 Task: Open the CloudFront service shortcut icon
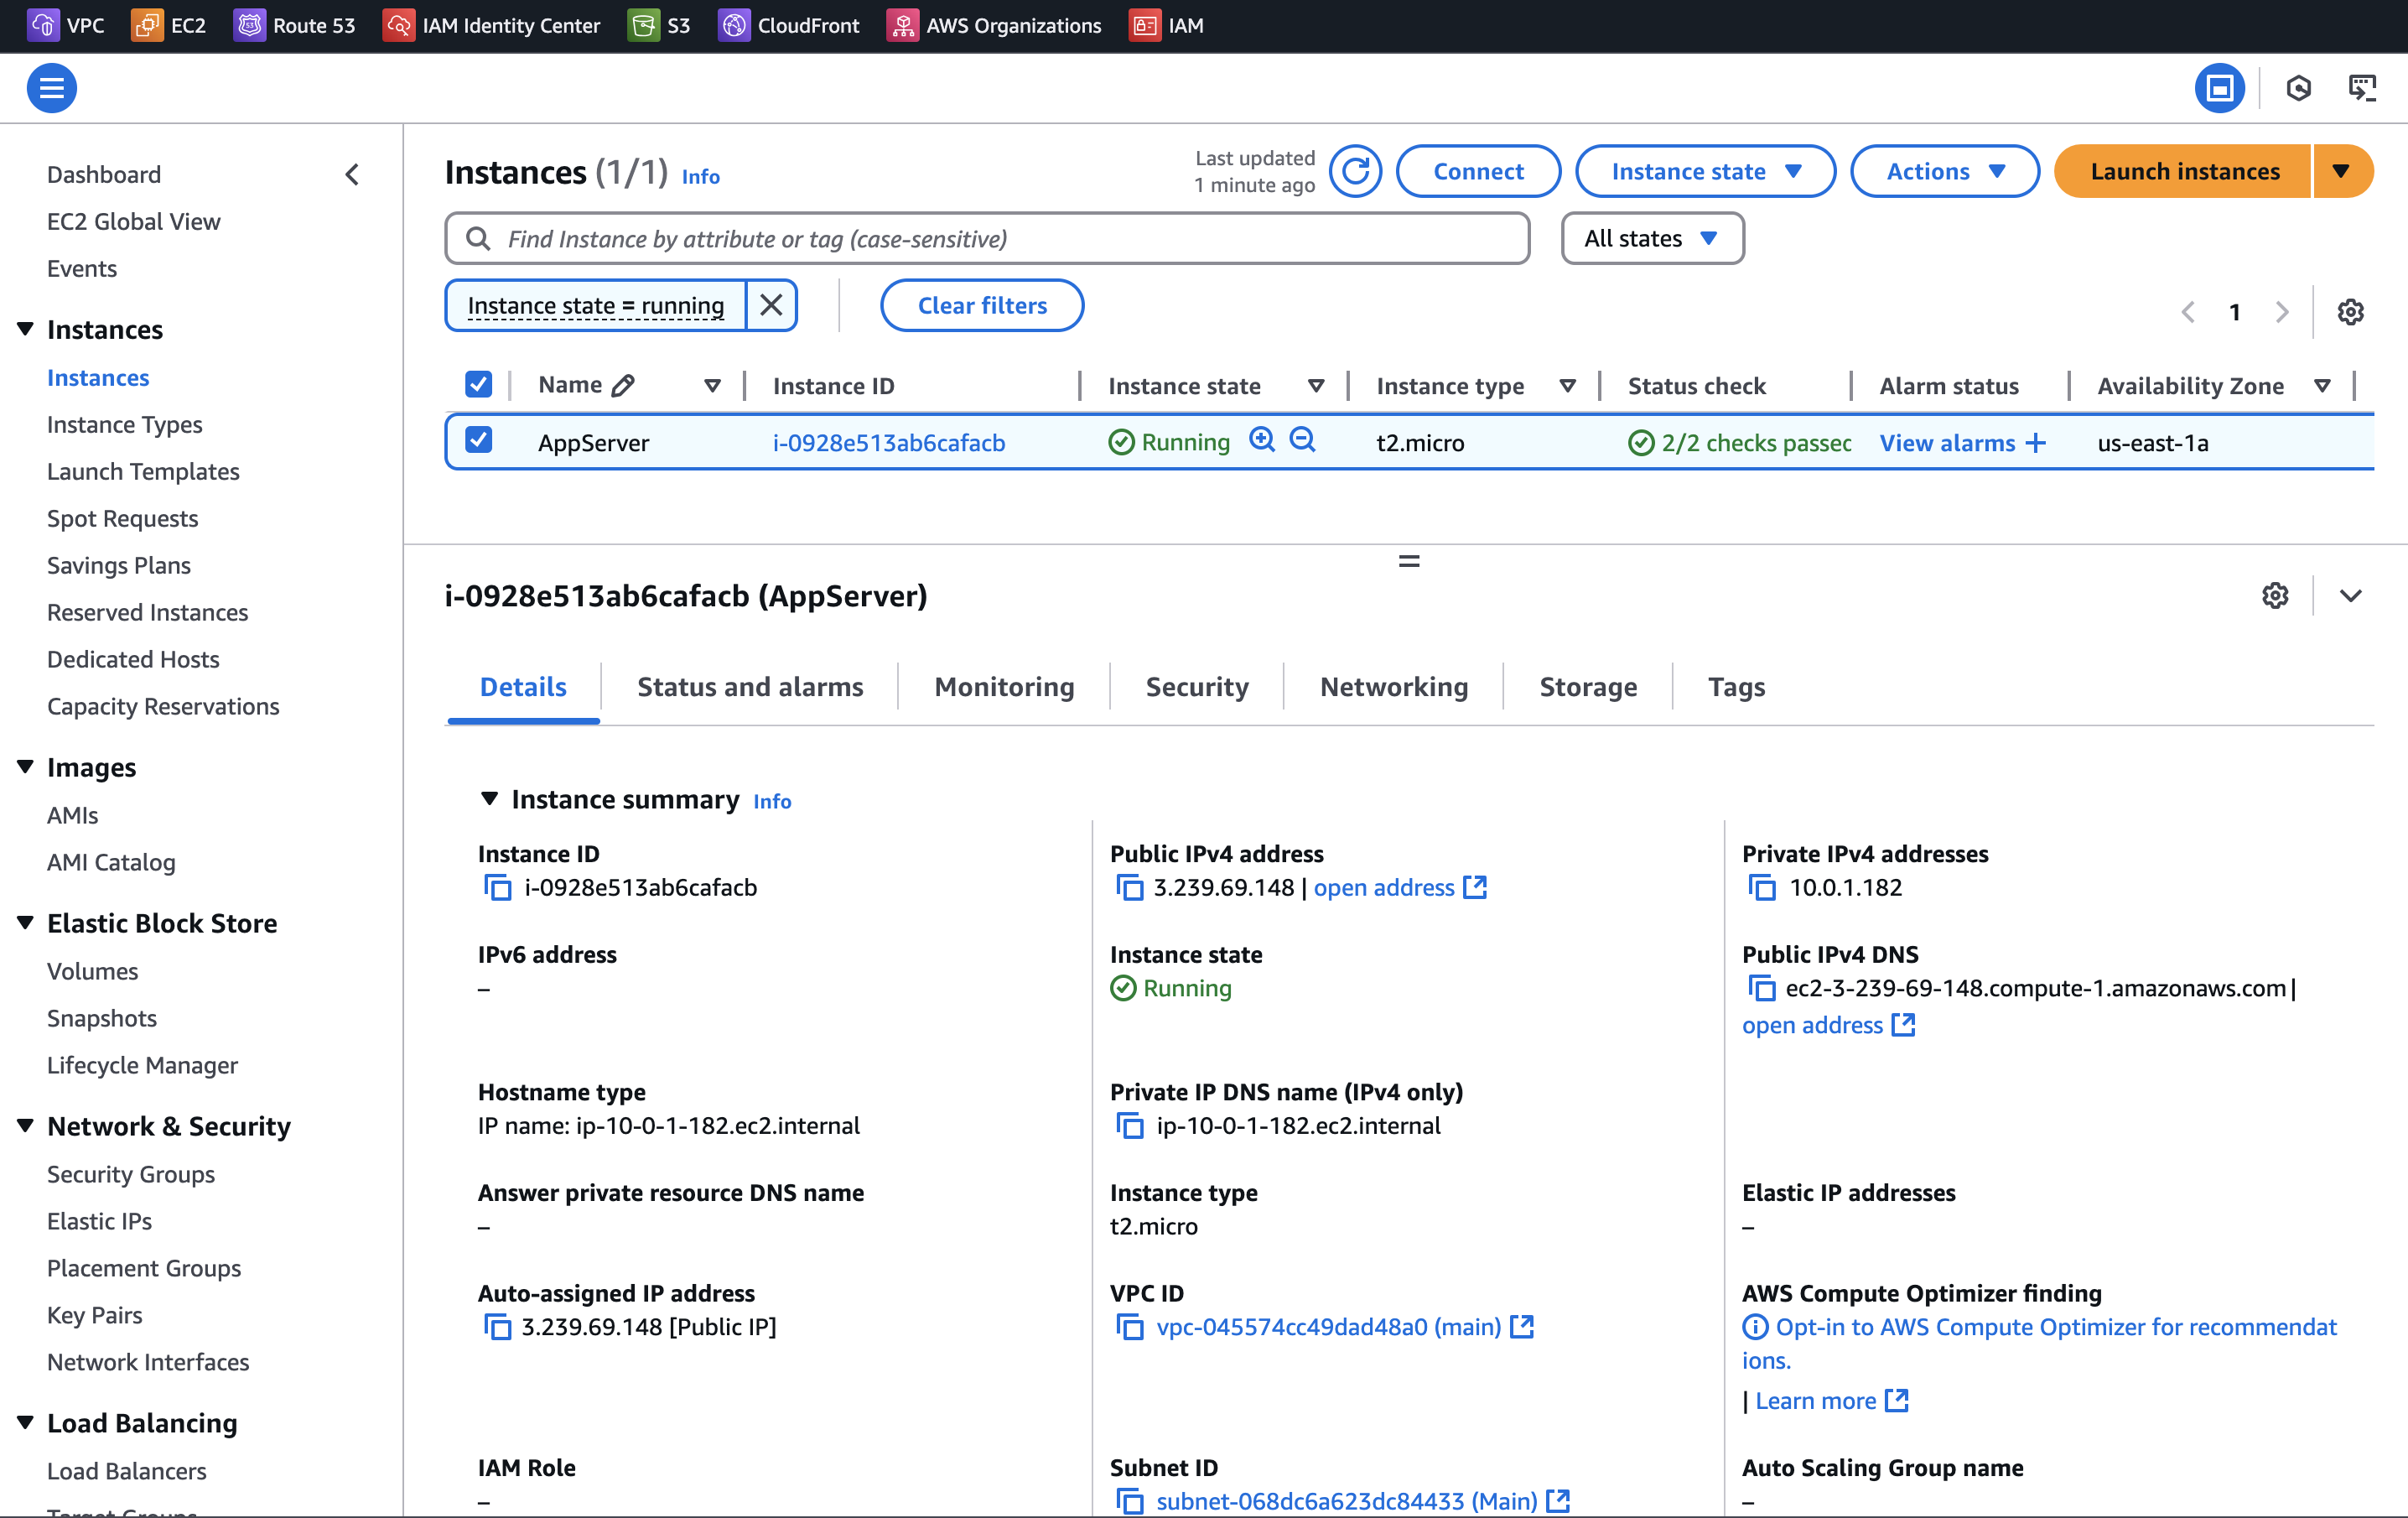coord(734,25)
